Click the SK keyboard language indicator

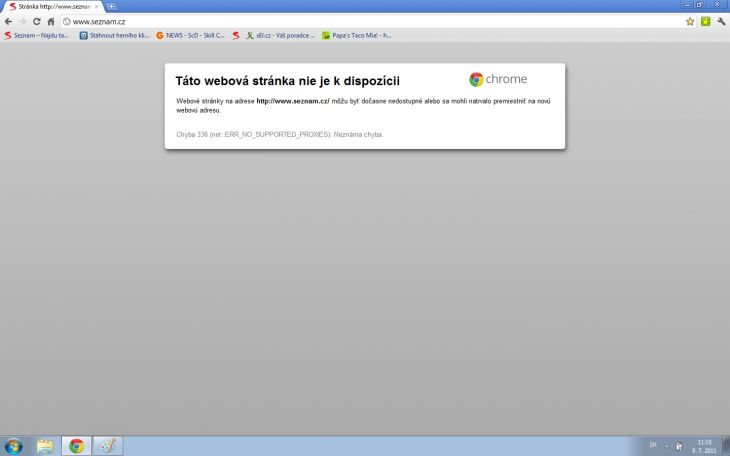click(x=653, y=445)
